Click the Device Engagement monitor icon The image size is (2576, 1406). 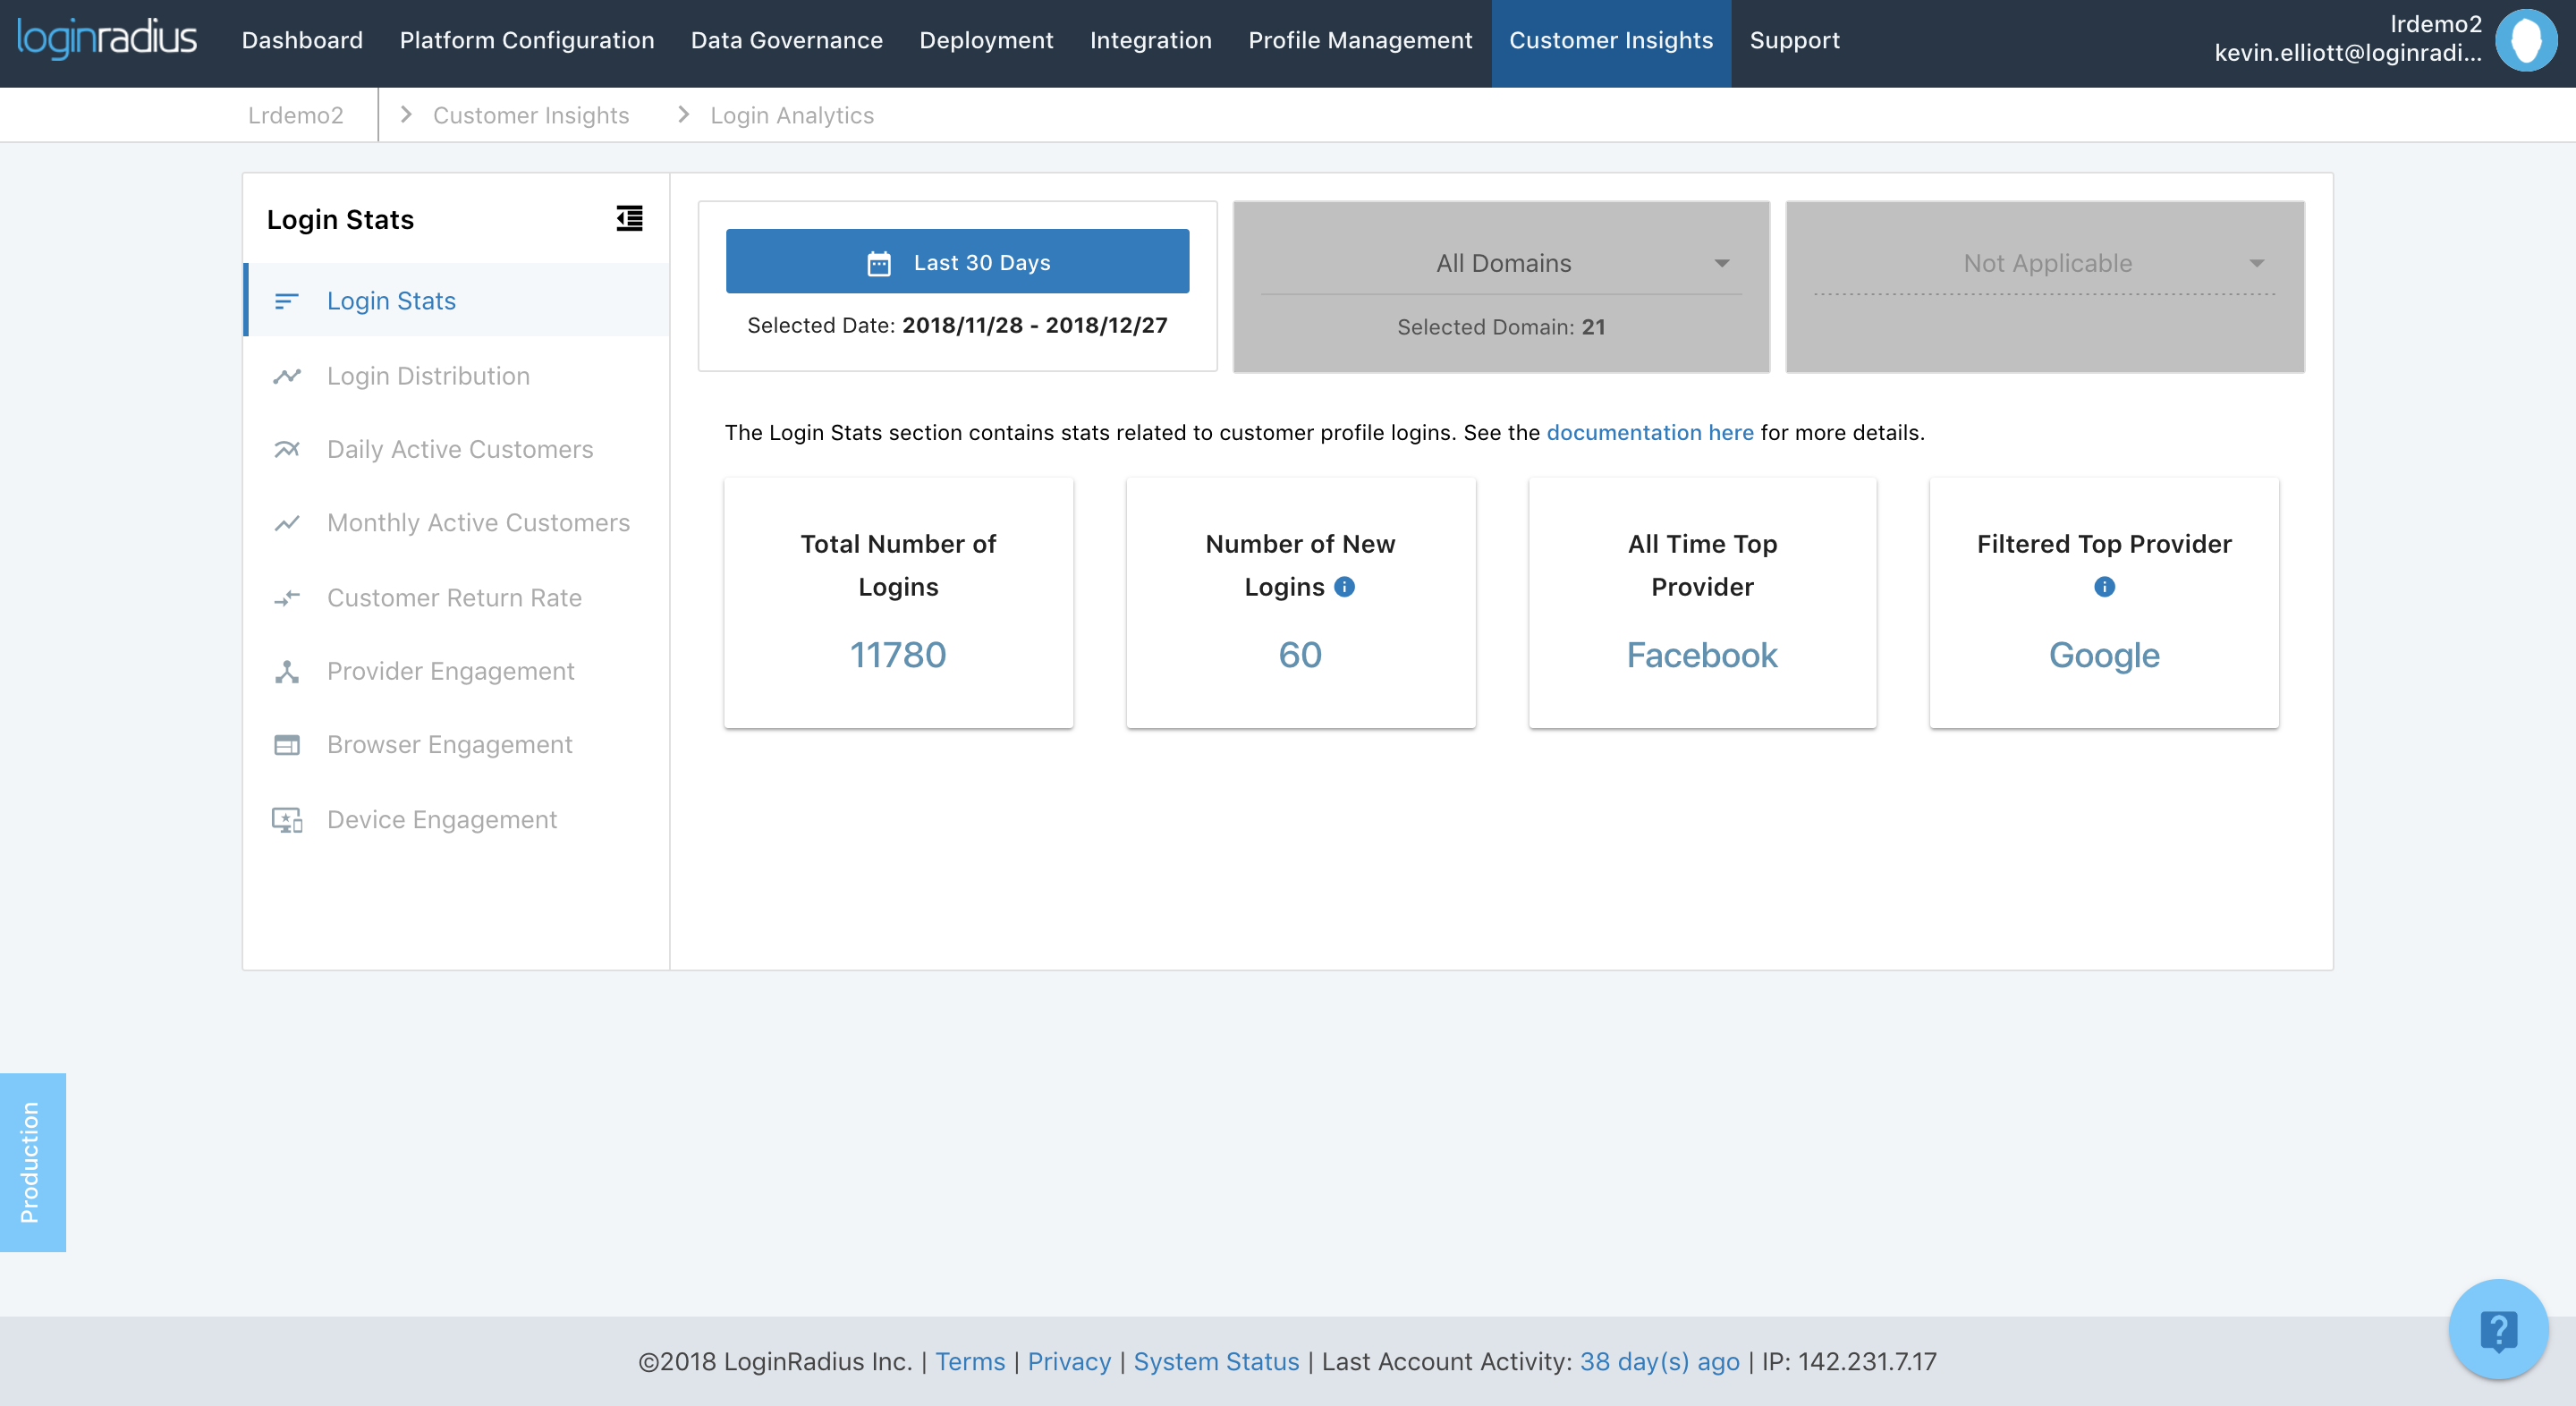[x=287, y=820]
